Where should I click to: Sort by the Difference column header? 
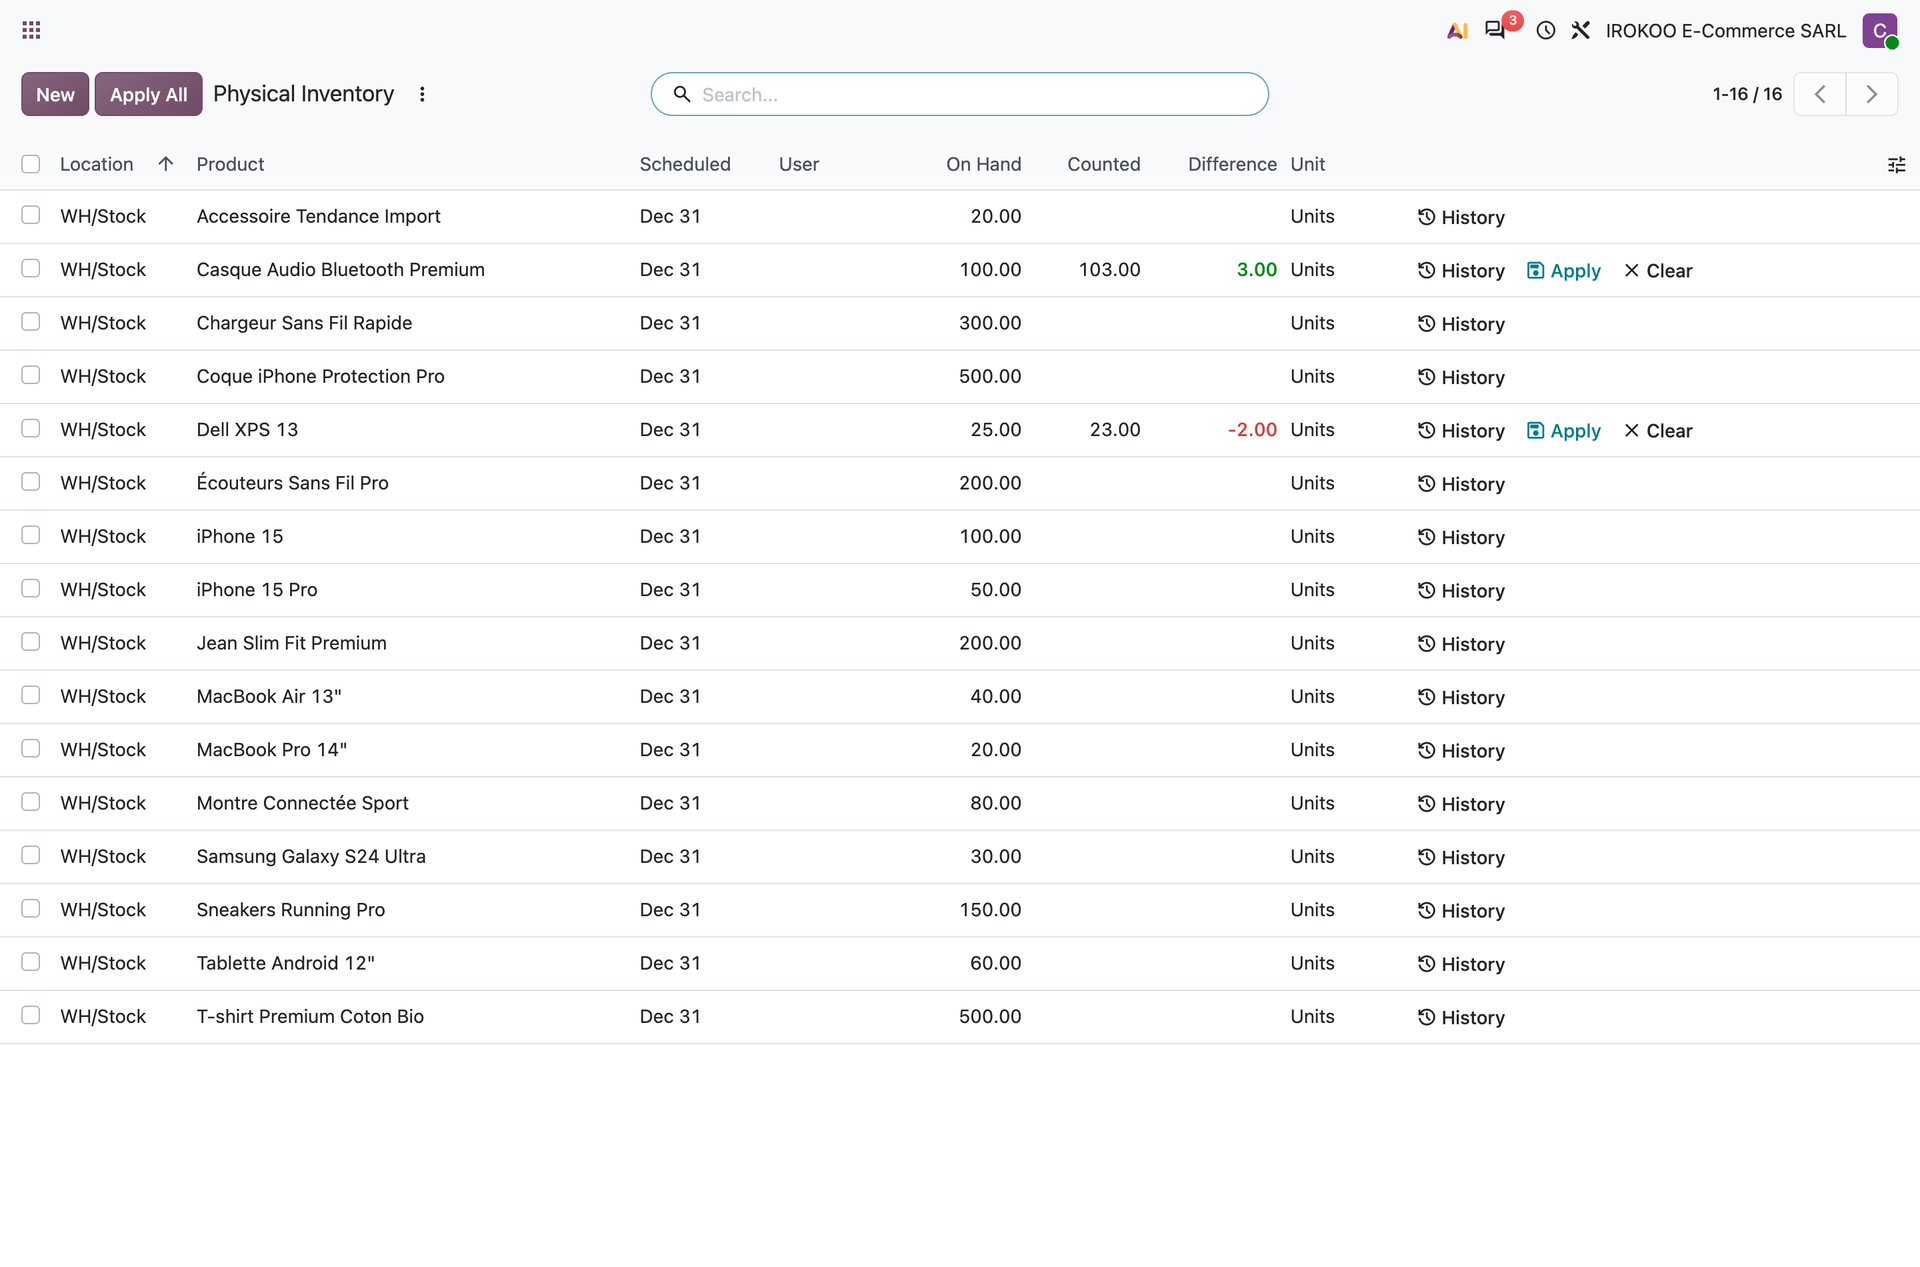[1232, 164]
